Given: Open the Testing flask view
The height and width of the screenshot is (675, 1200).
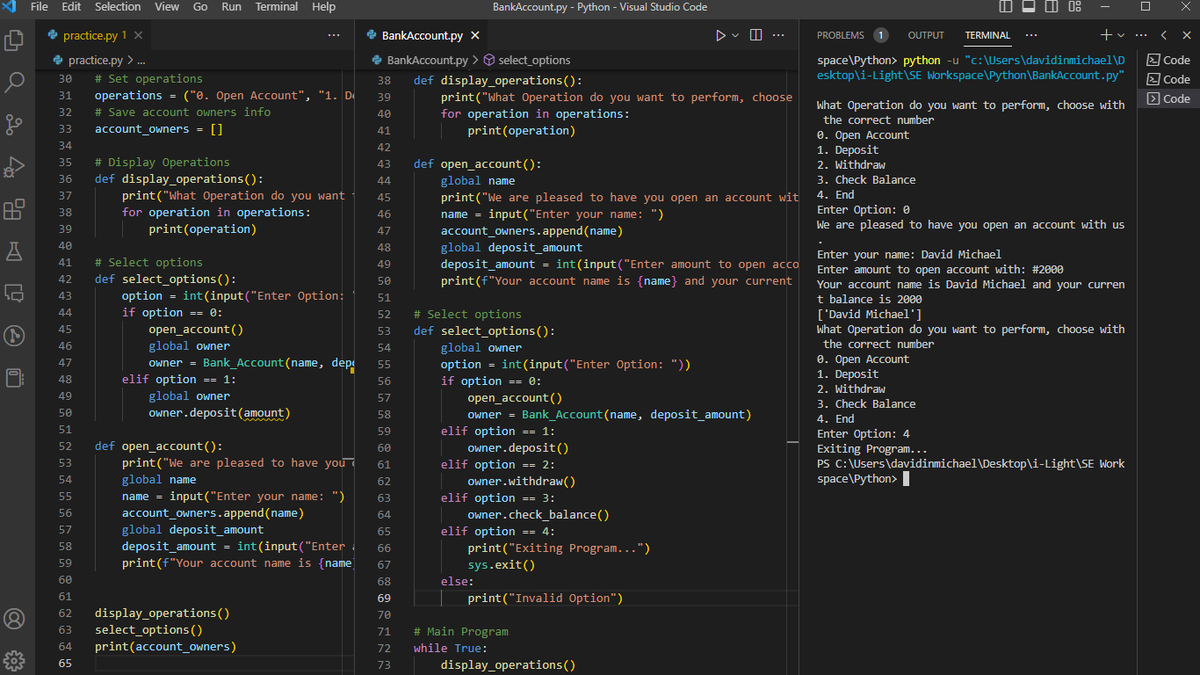Looking at the screenshot, I should 14,251.
